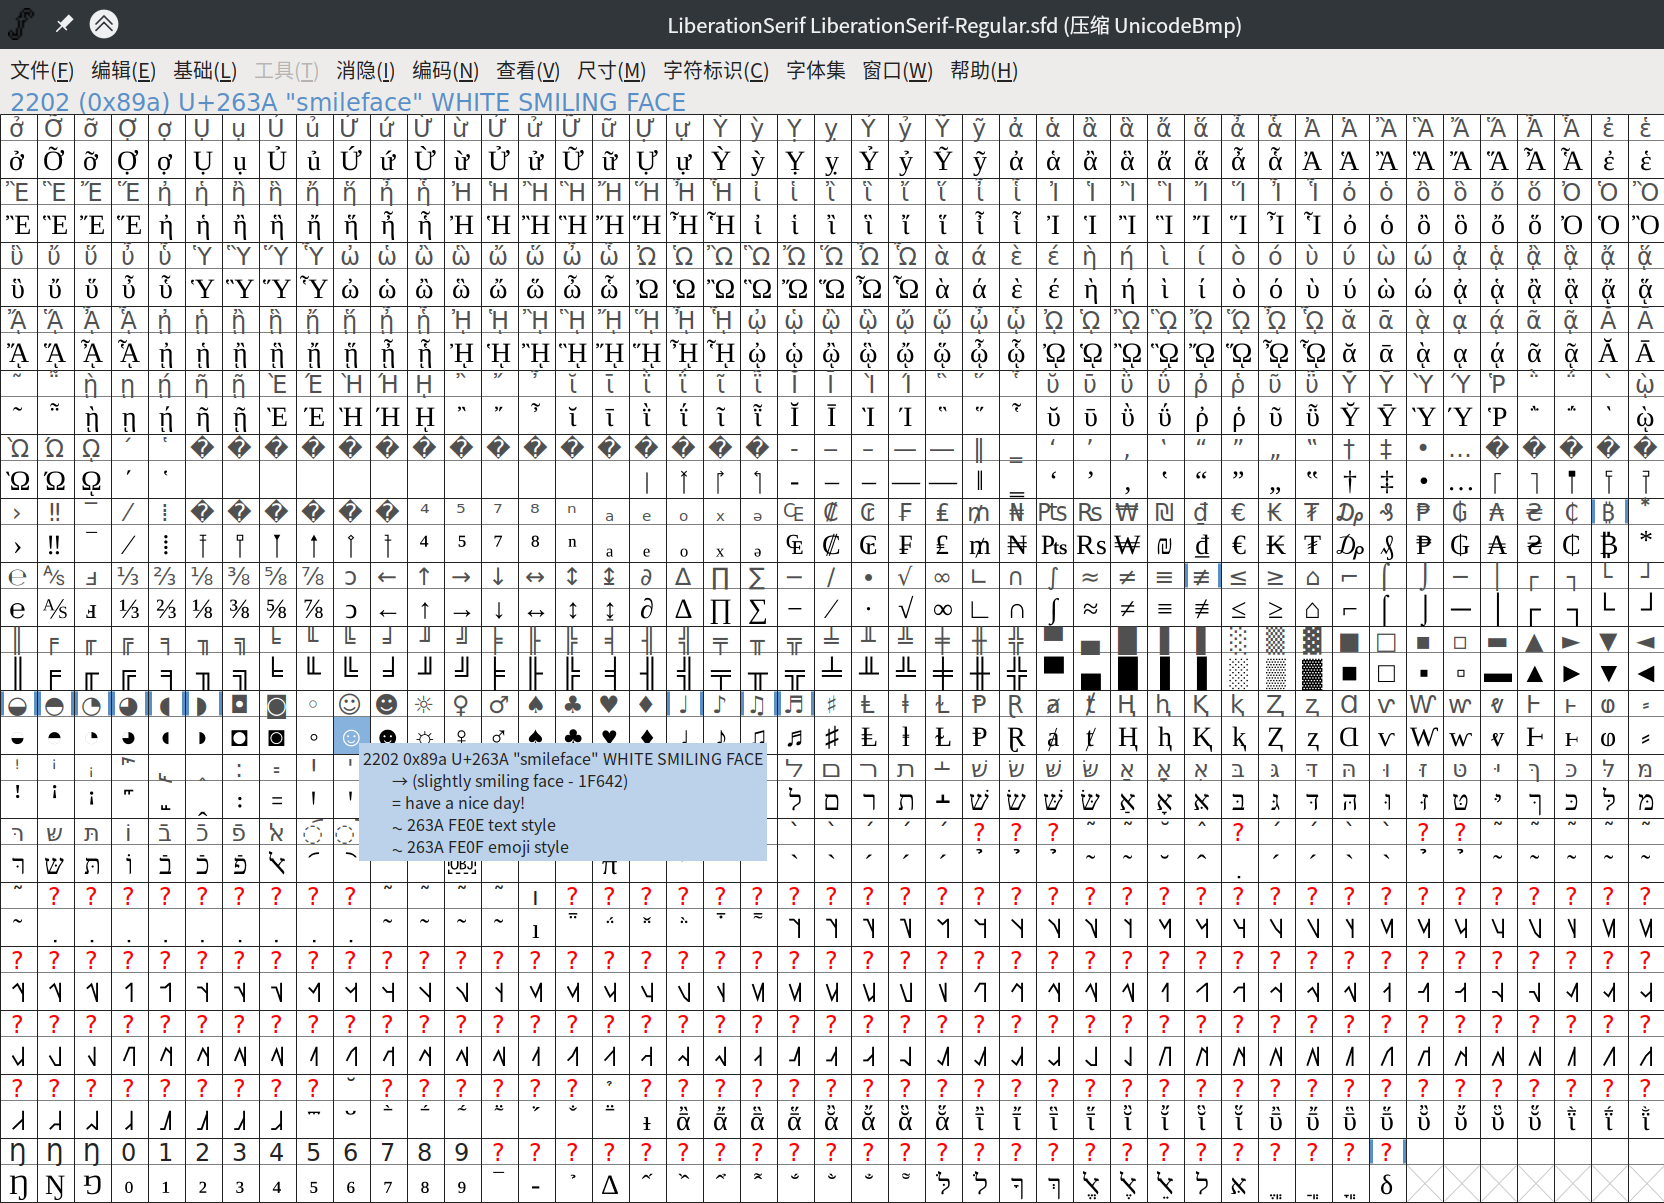The width and height of the screenshot is (1664, 1203).
Task: Open the 查看(V) menu
Action: pyautogui.click(x=528, y=71)
